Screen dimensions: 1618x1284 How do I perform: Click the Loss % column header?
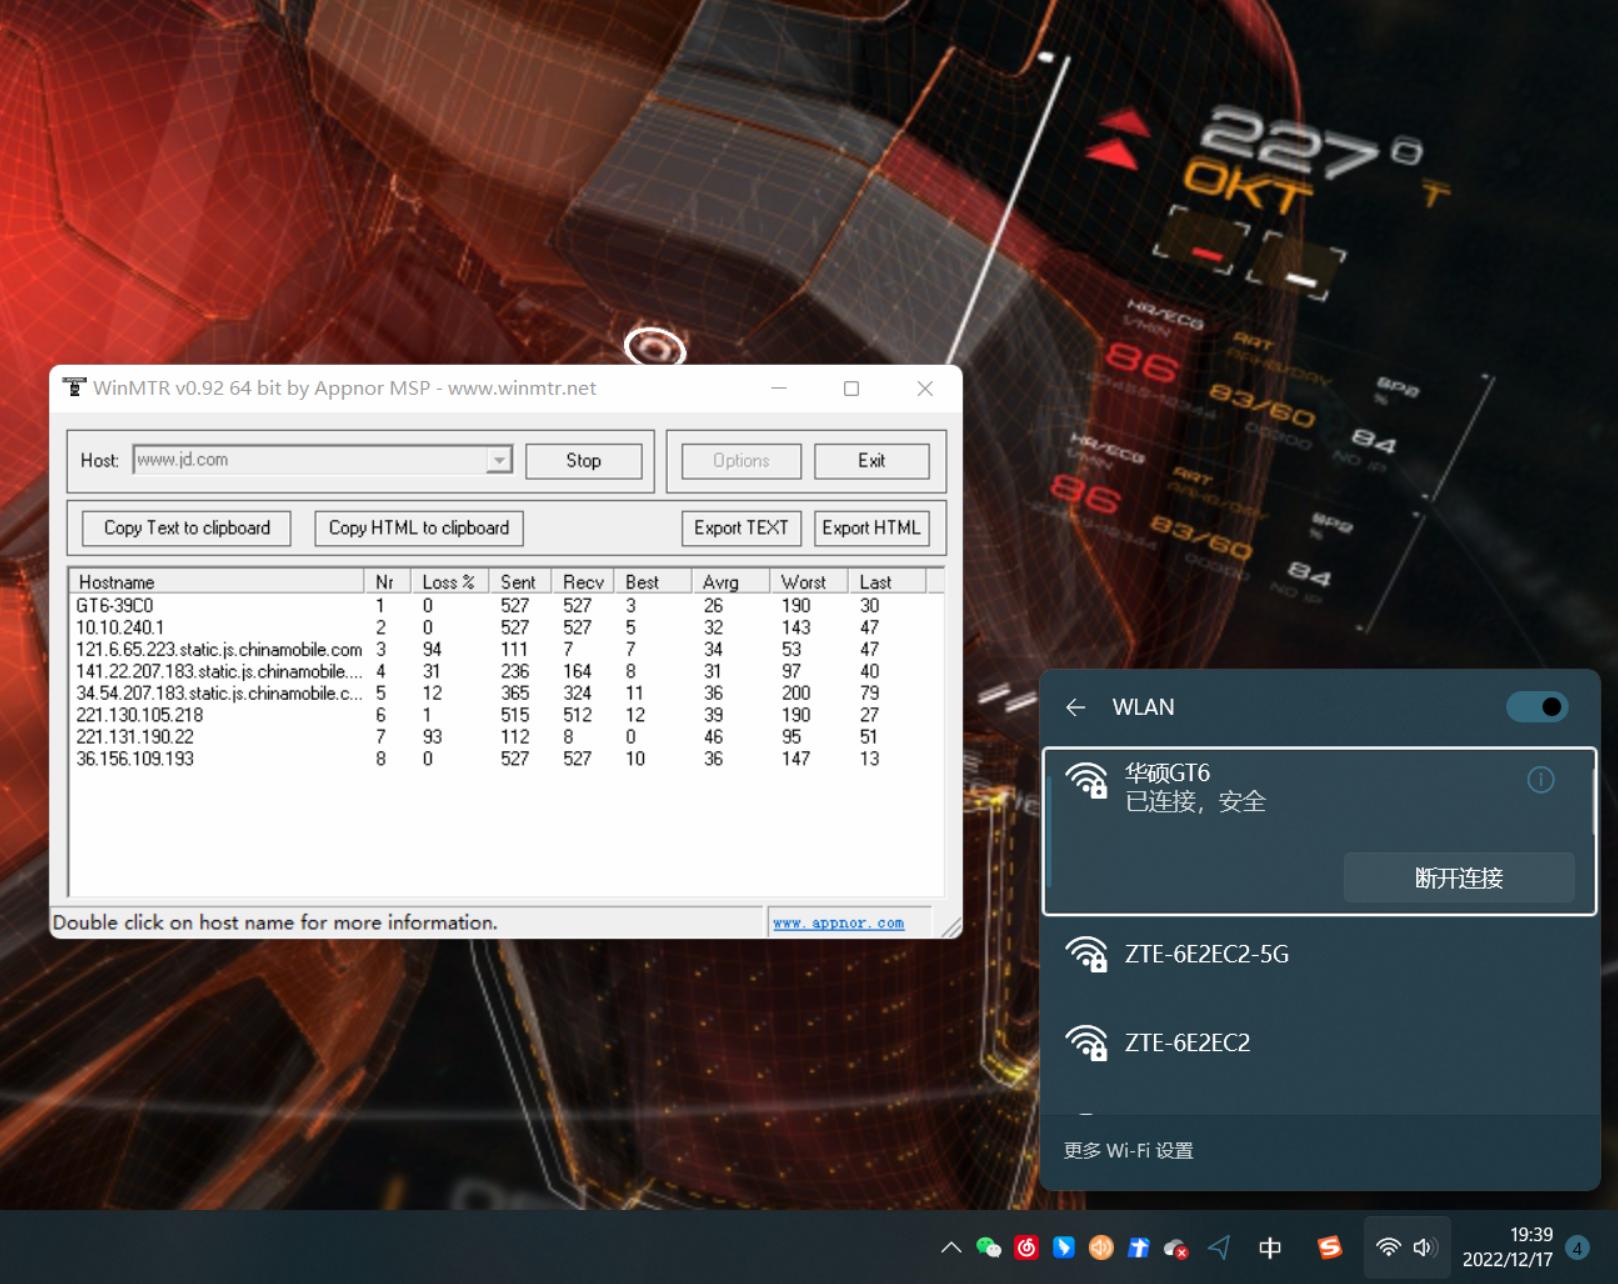[x=448, y=582]
